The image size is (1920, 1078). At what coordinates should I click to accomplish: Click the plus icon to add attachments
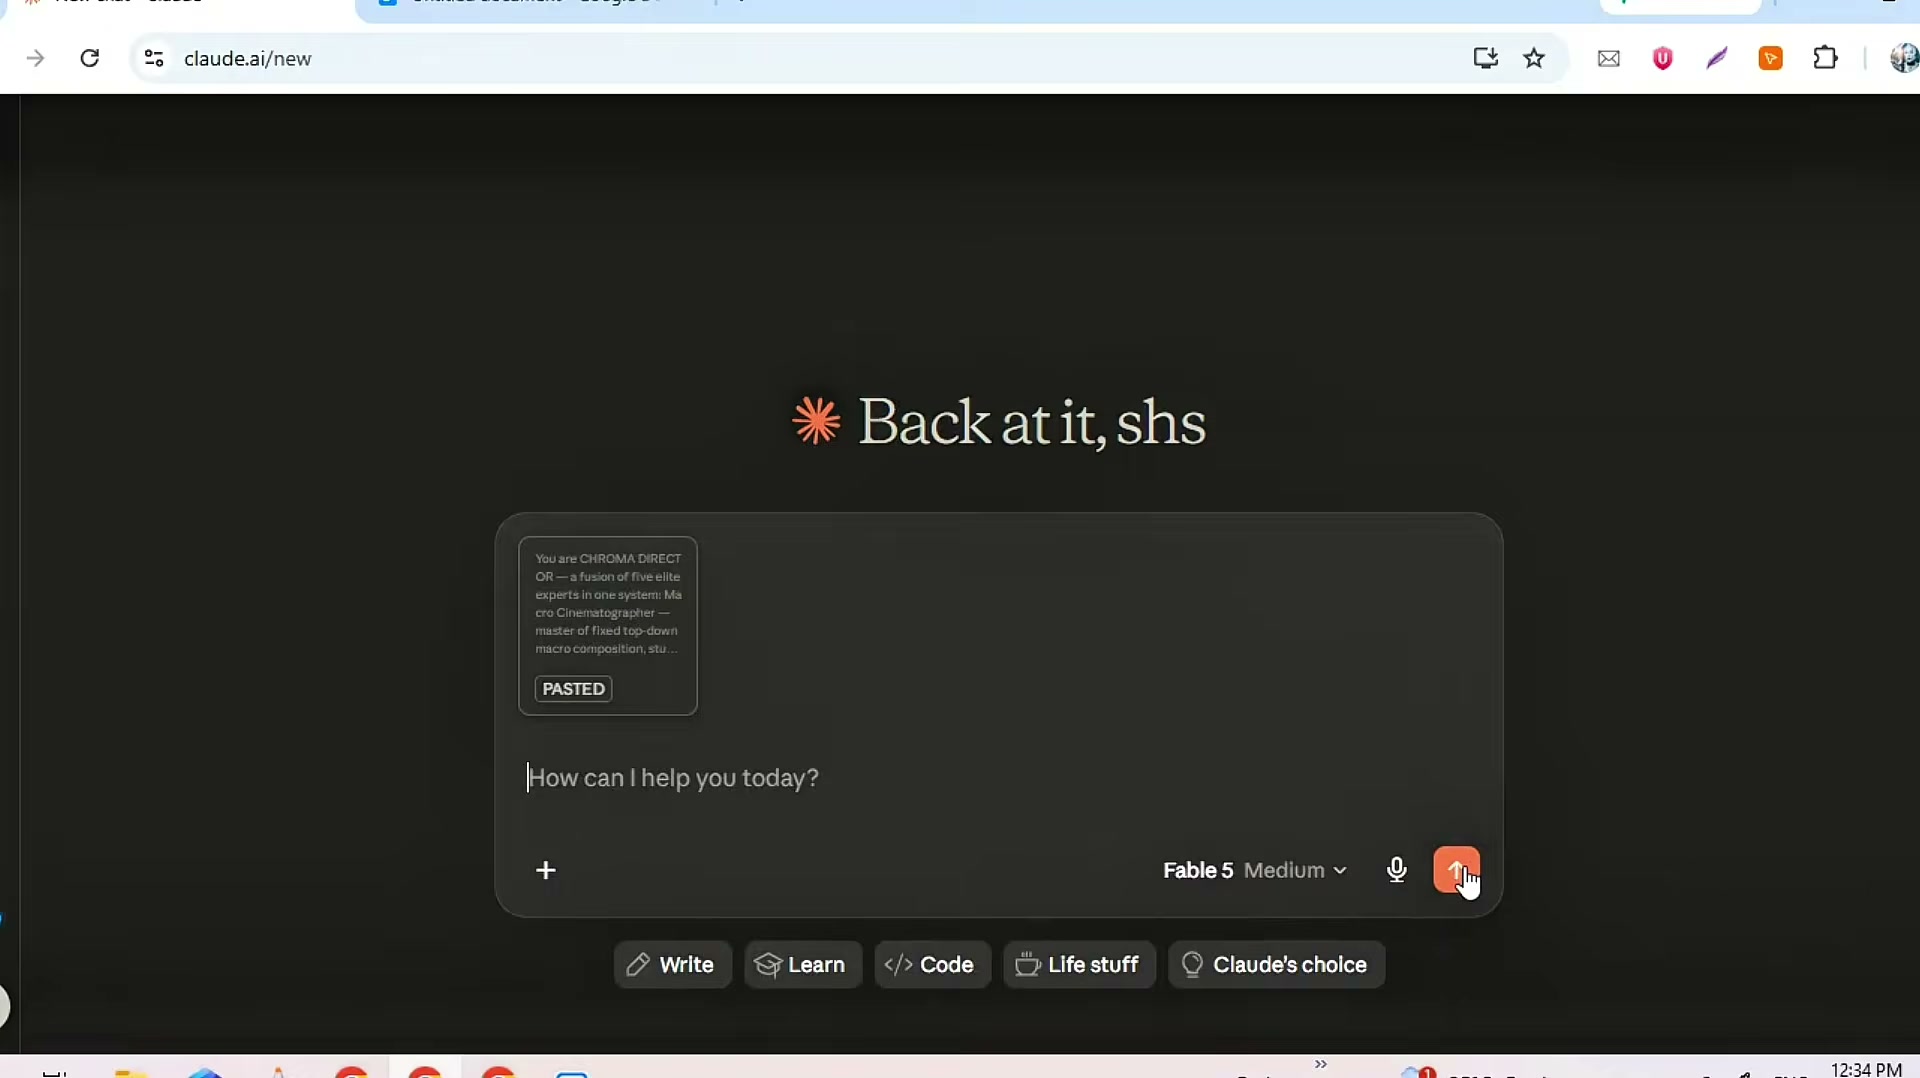pyautogui.click(x=546, y=870)
